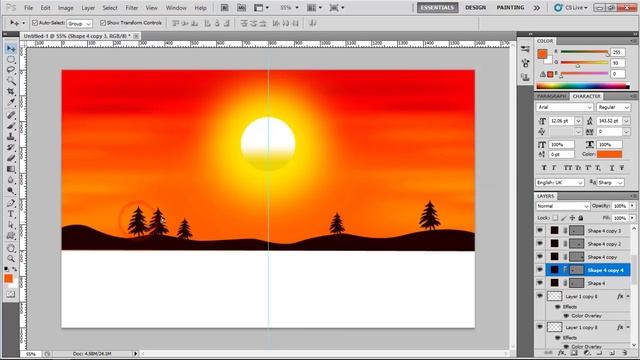Open the Image menu

click(66, 8)
